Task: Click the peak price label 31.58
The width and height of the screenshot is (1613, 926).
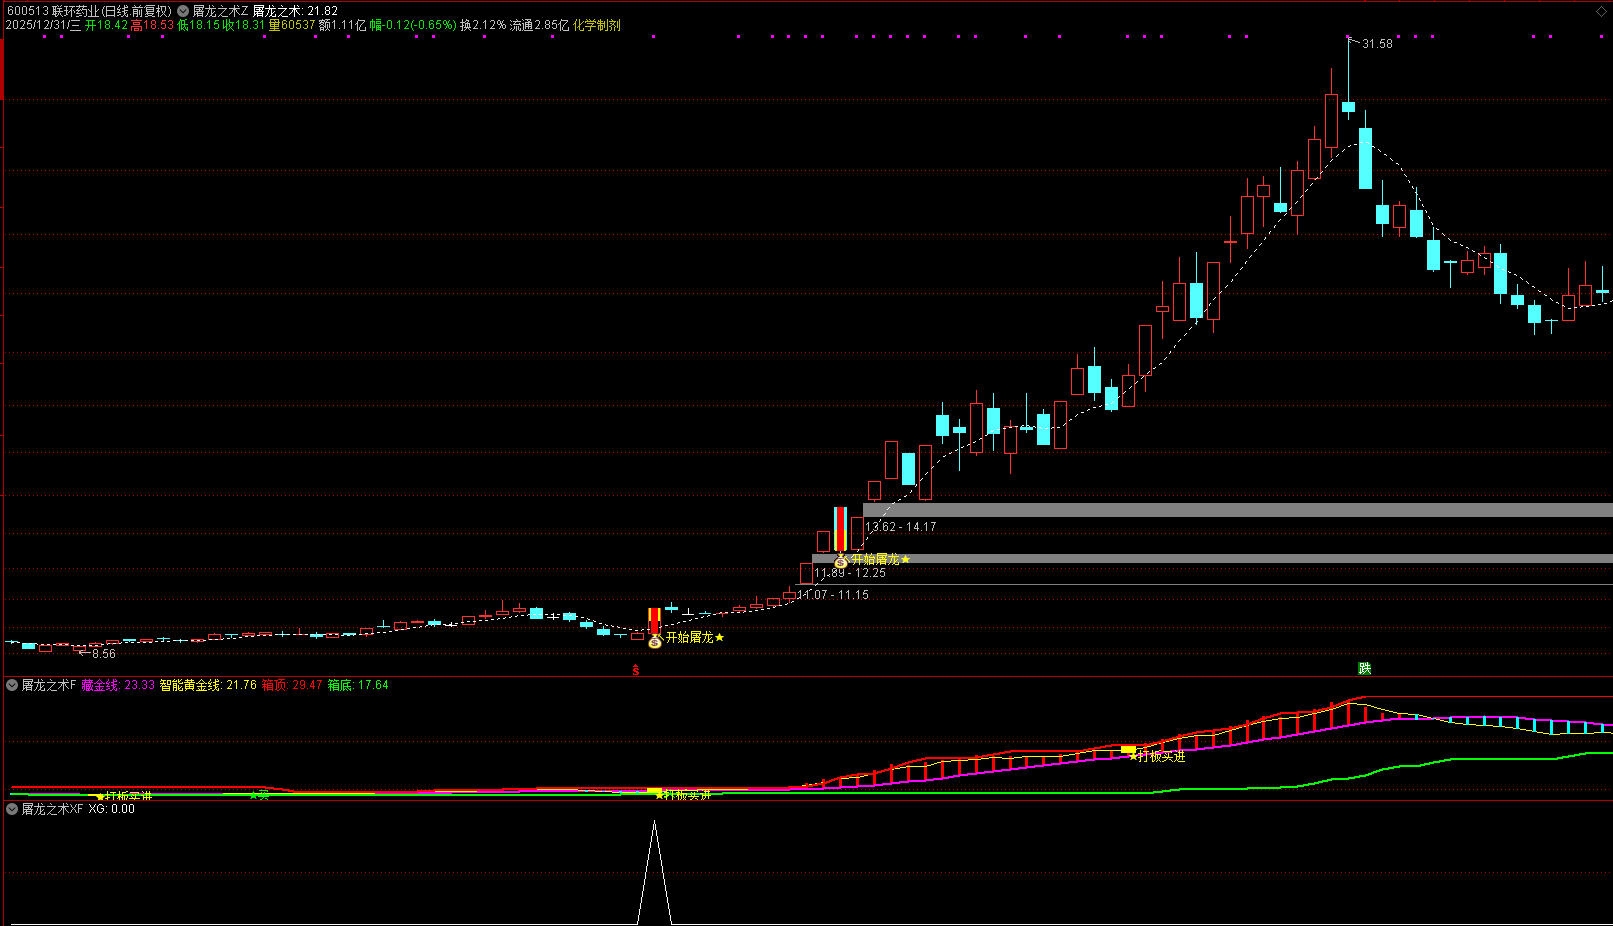Action: (1377, 44)
